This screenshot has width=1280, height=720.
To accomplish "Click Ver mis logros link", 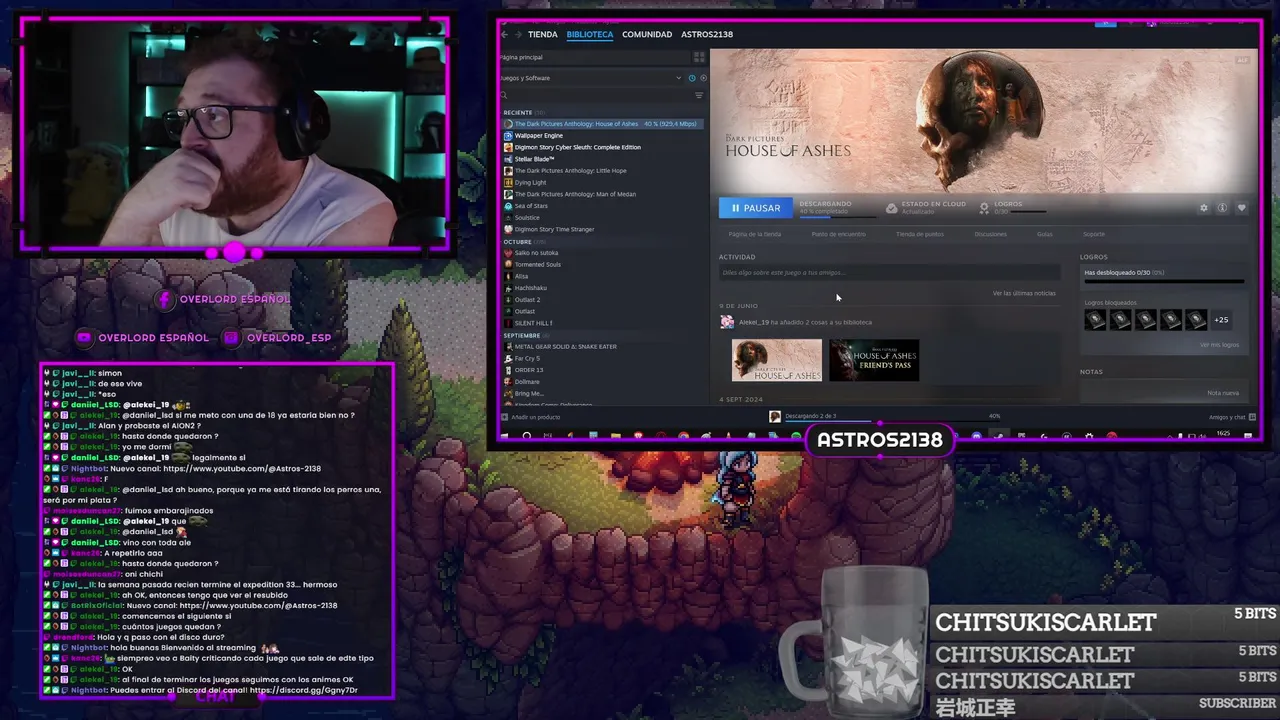I will click(1219, 345).
